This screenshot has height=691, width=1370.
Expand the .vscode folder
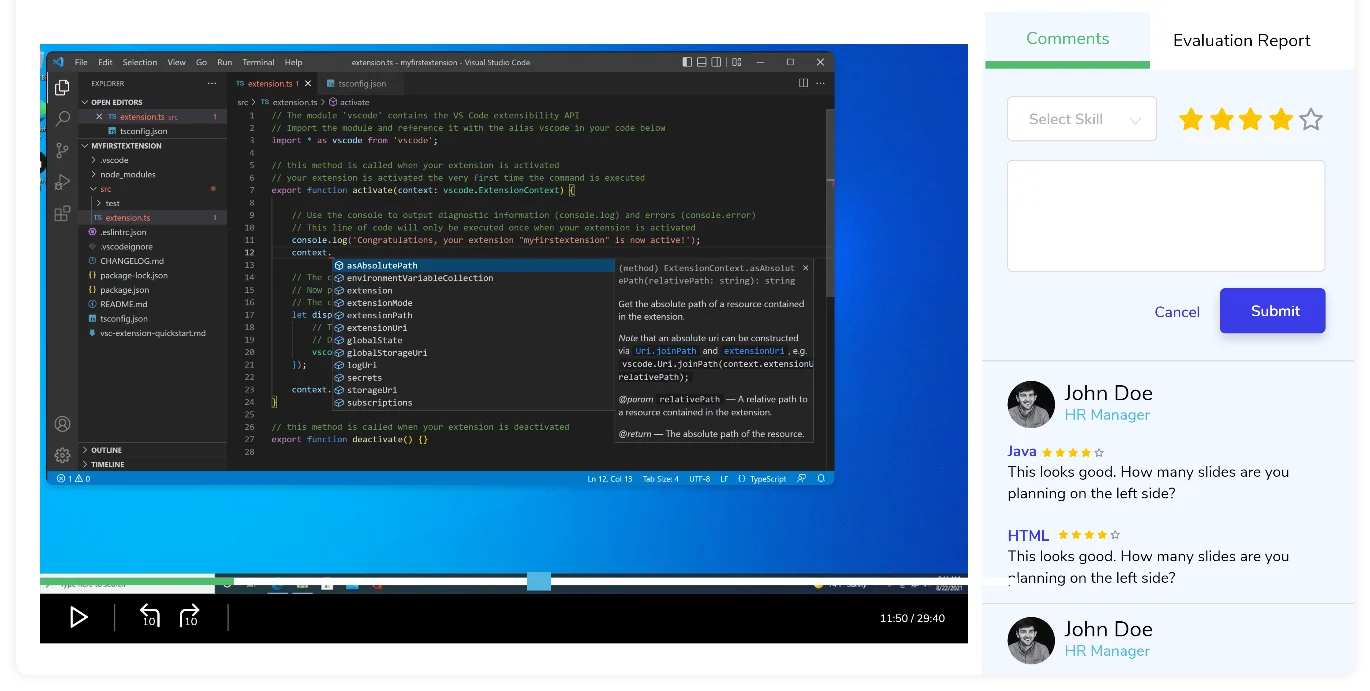(114, 160)
